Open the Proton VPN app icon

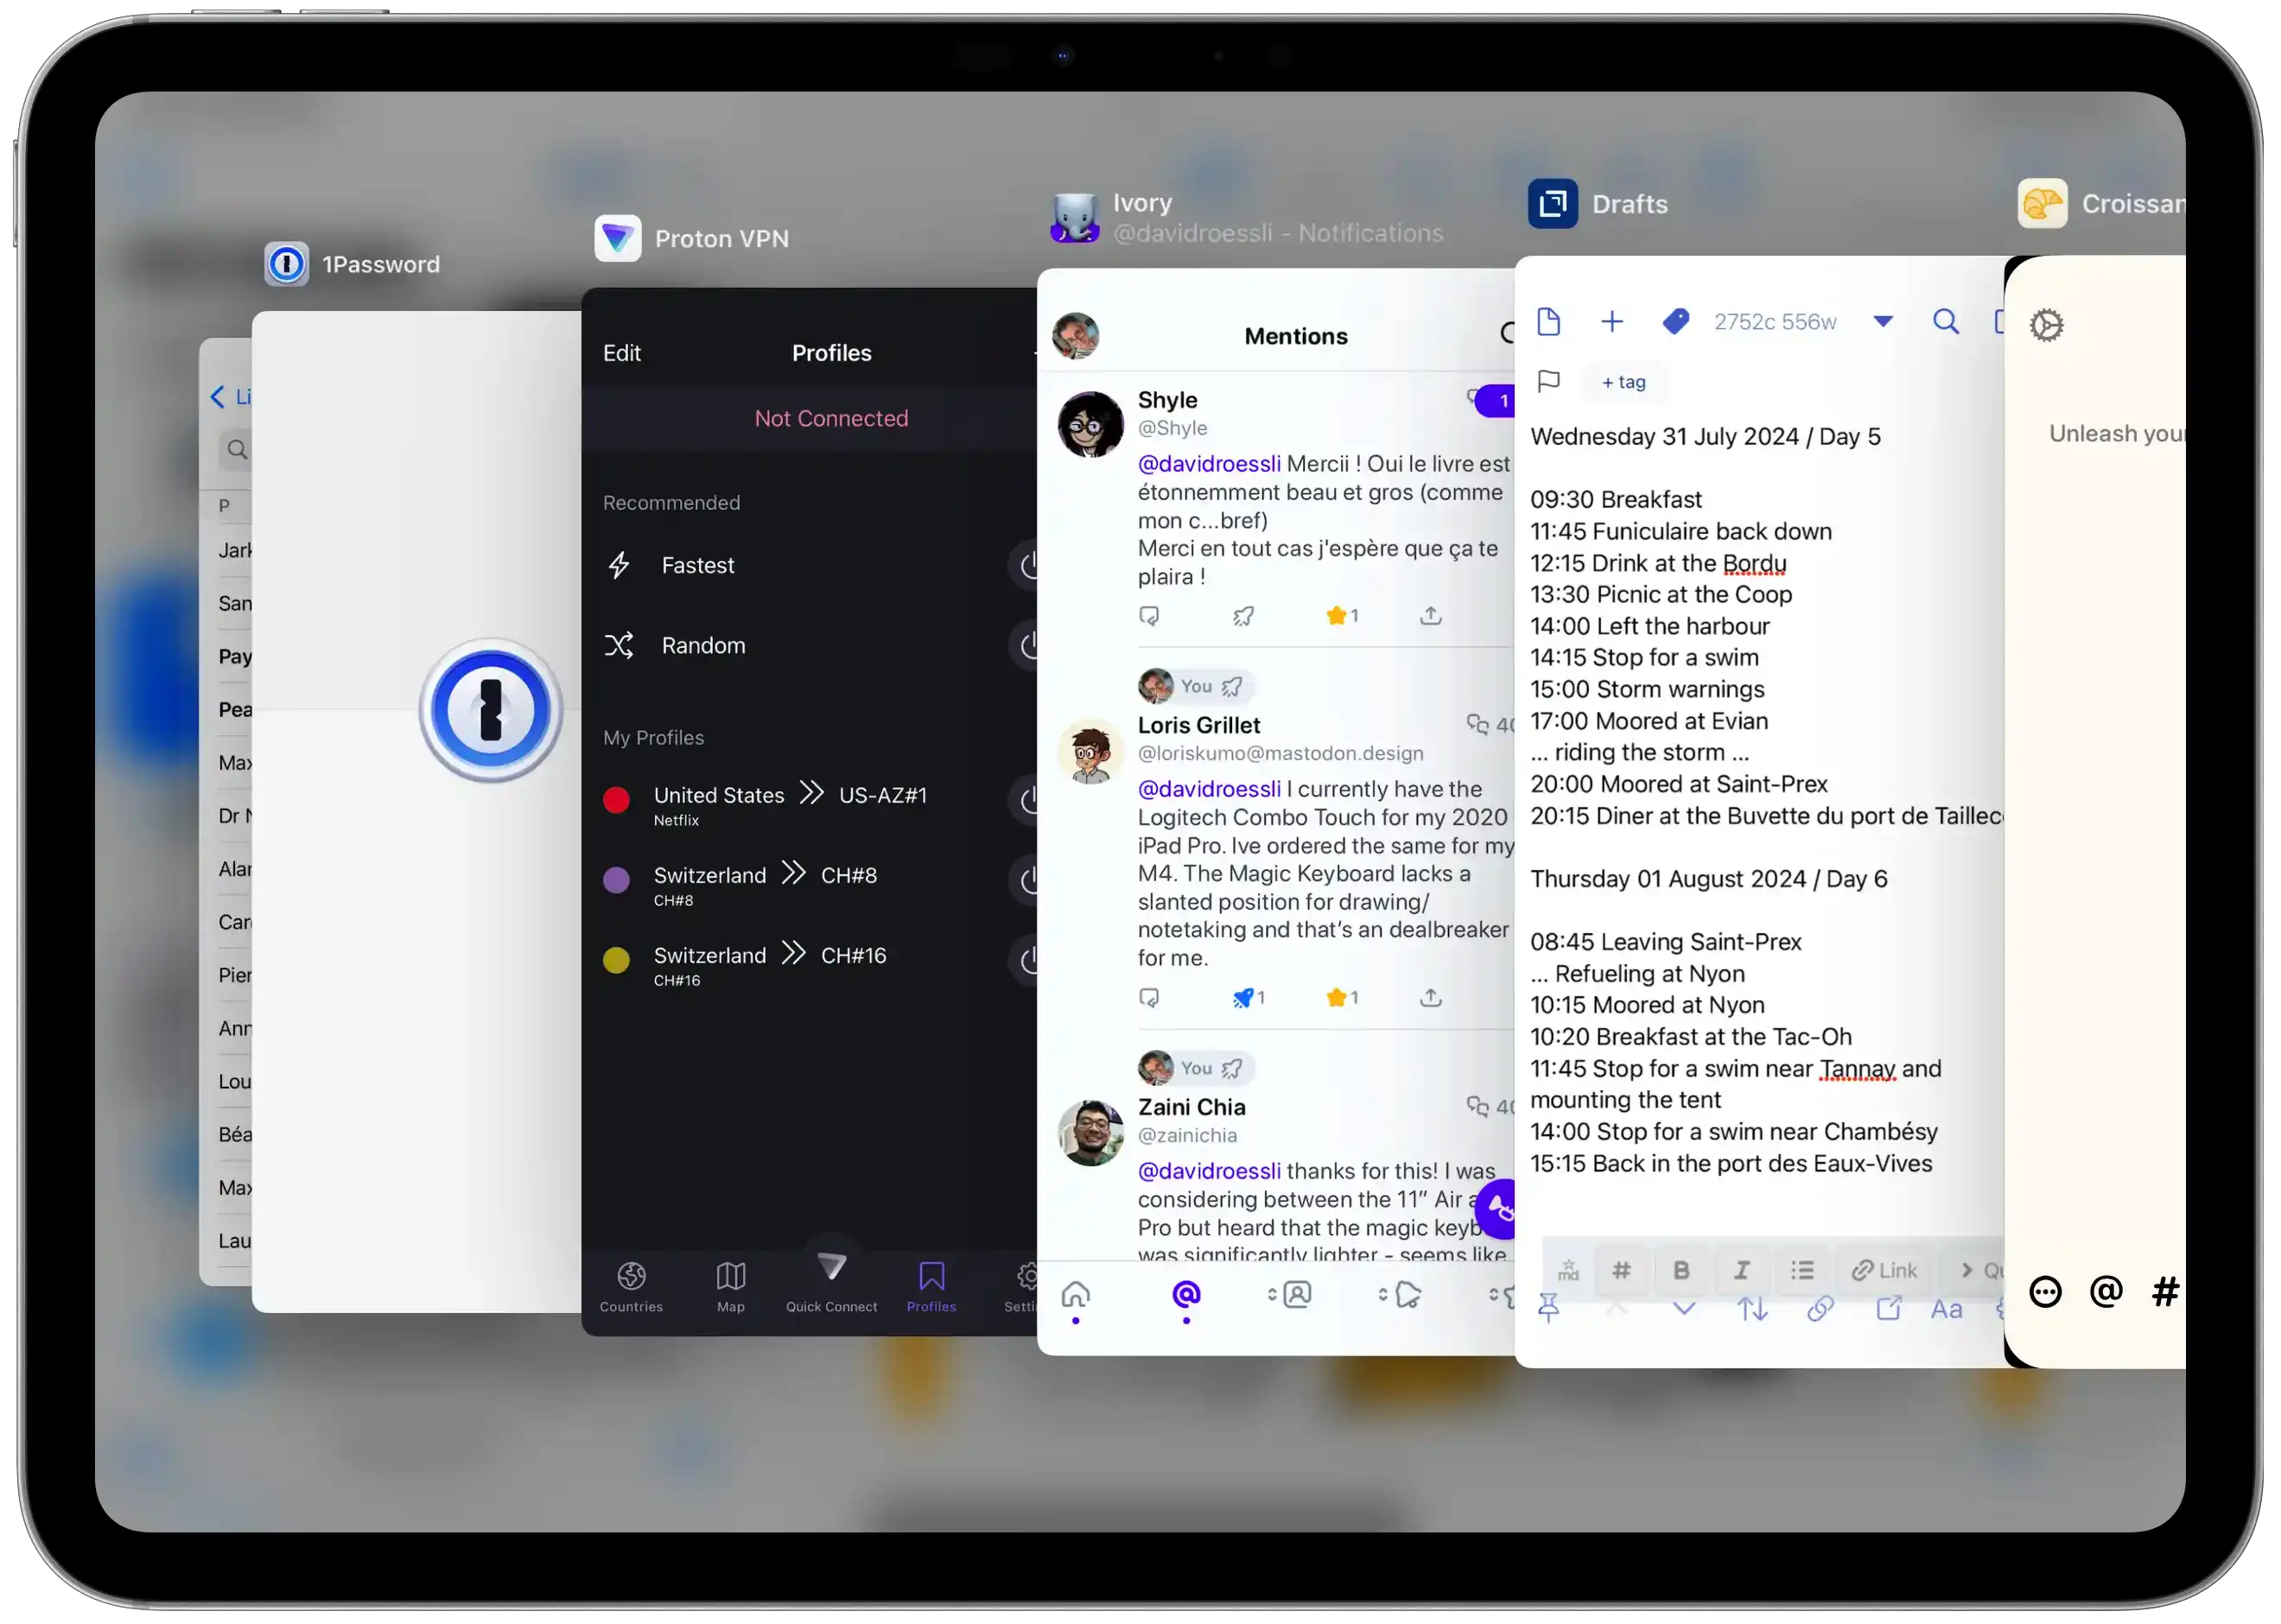(618, 238)
